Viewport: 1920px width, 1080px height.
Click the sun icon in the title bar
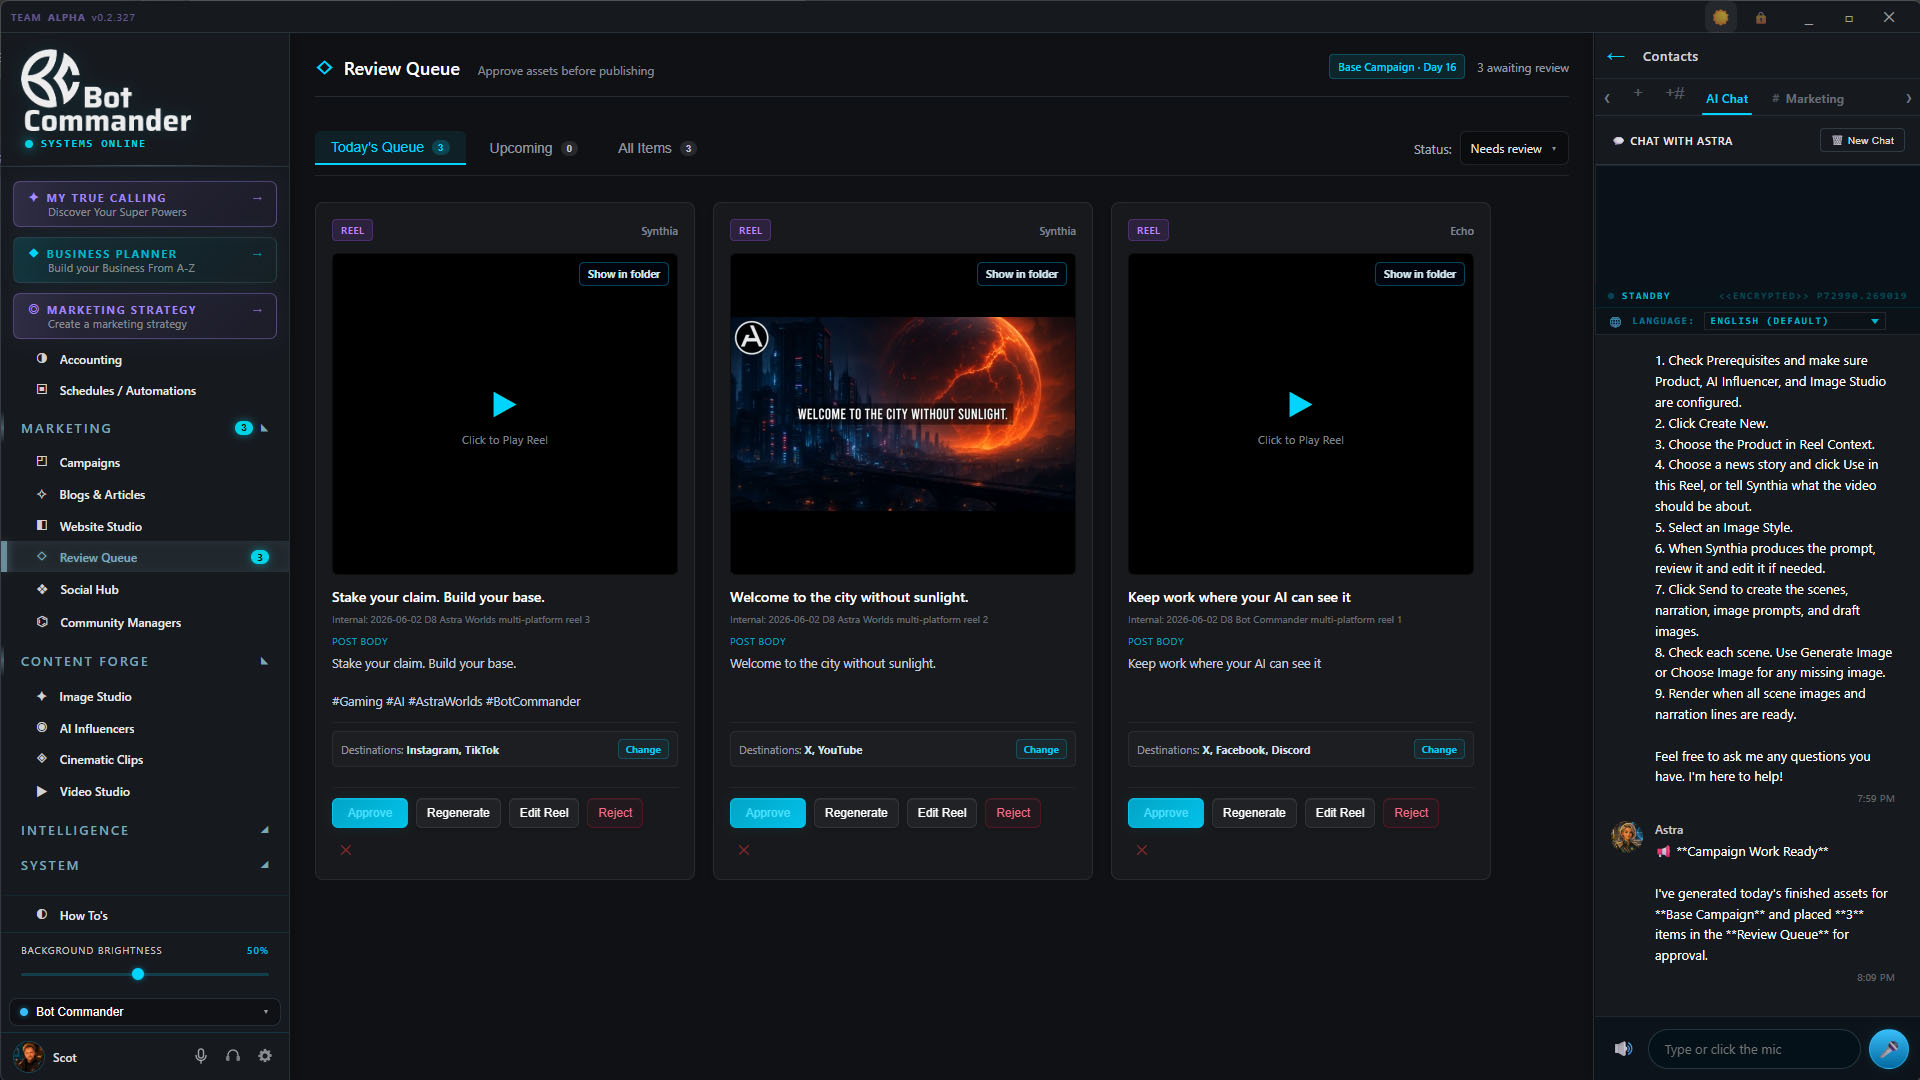(x=1721, y=17)
